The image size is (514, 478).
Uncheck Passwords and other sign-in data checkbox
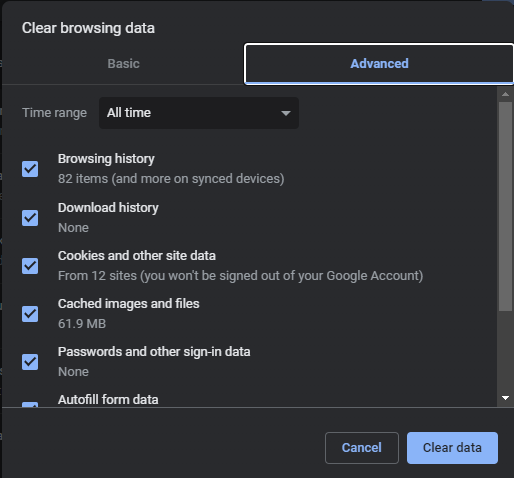30,362
